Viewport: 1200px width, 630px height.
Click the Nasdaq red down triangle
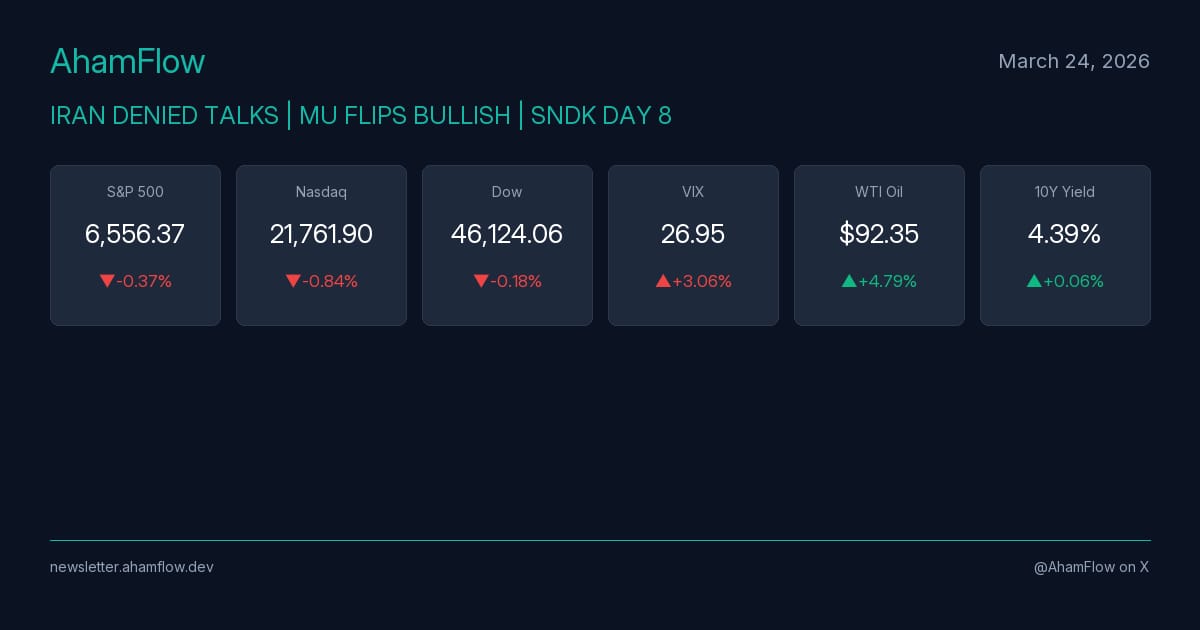pos(293,282)
